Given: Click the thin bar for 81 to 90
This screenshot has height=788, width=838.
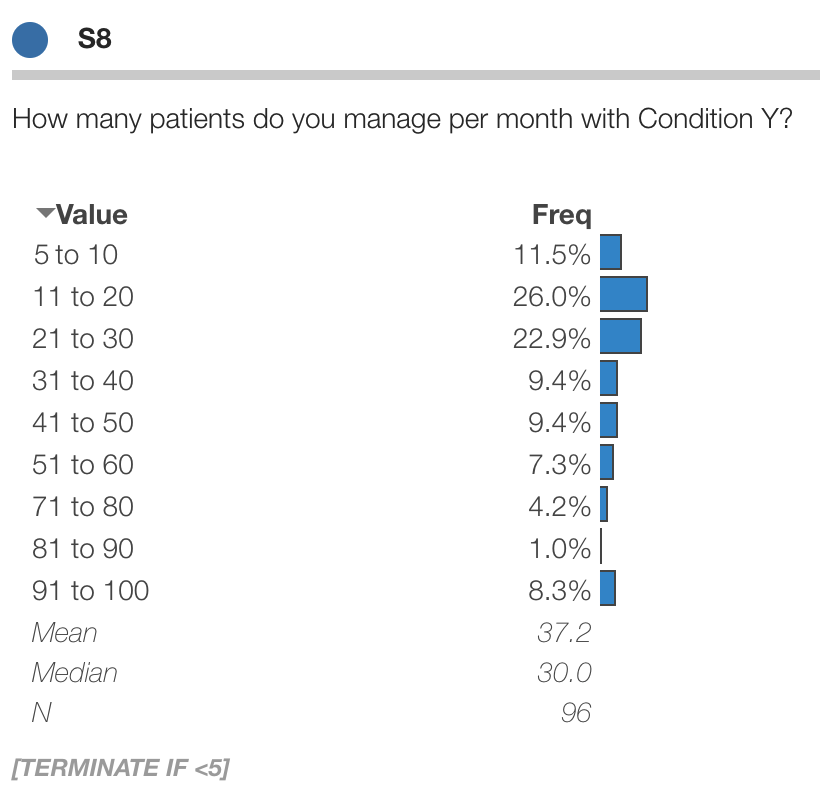Looking at the screenshot, I should [x=601, y=548].
